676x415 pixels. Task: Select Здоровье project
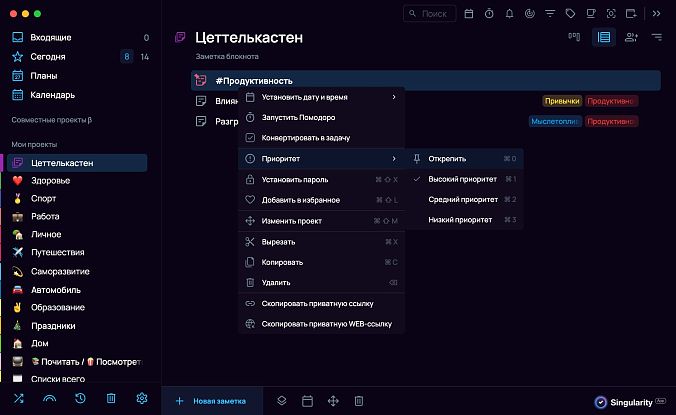pyautogui.click(x=77, y=181)
